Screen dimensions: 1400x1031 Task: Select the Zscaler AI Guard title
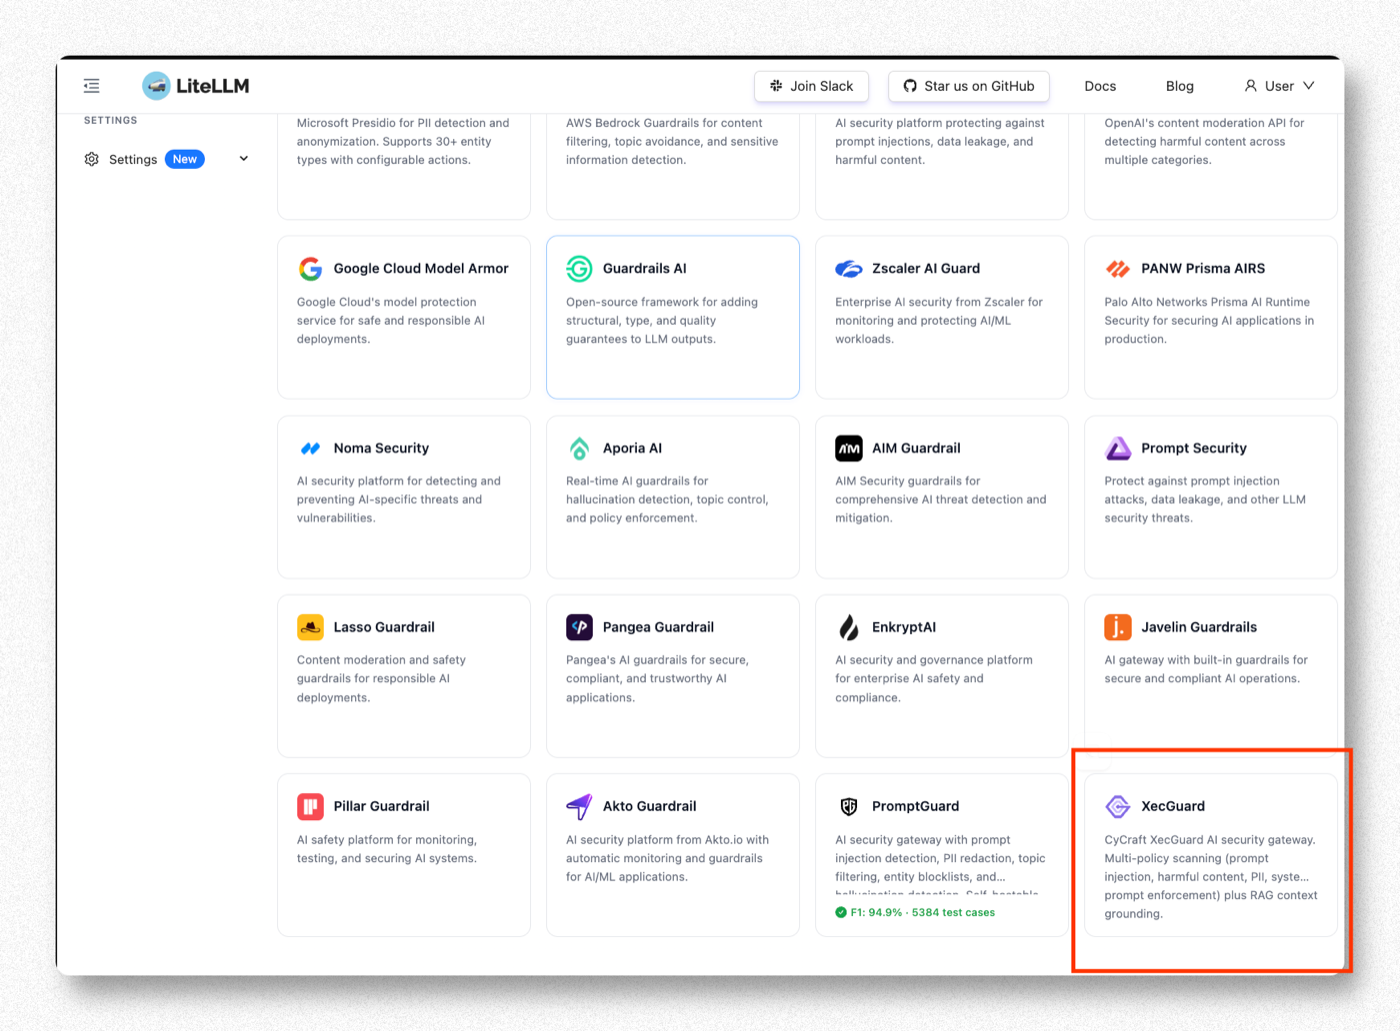[x=926, y=268]
